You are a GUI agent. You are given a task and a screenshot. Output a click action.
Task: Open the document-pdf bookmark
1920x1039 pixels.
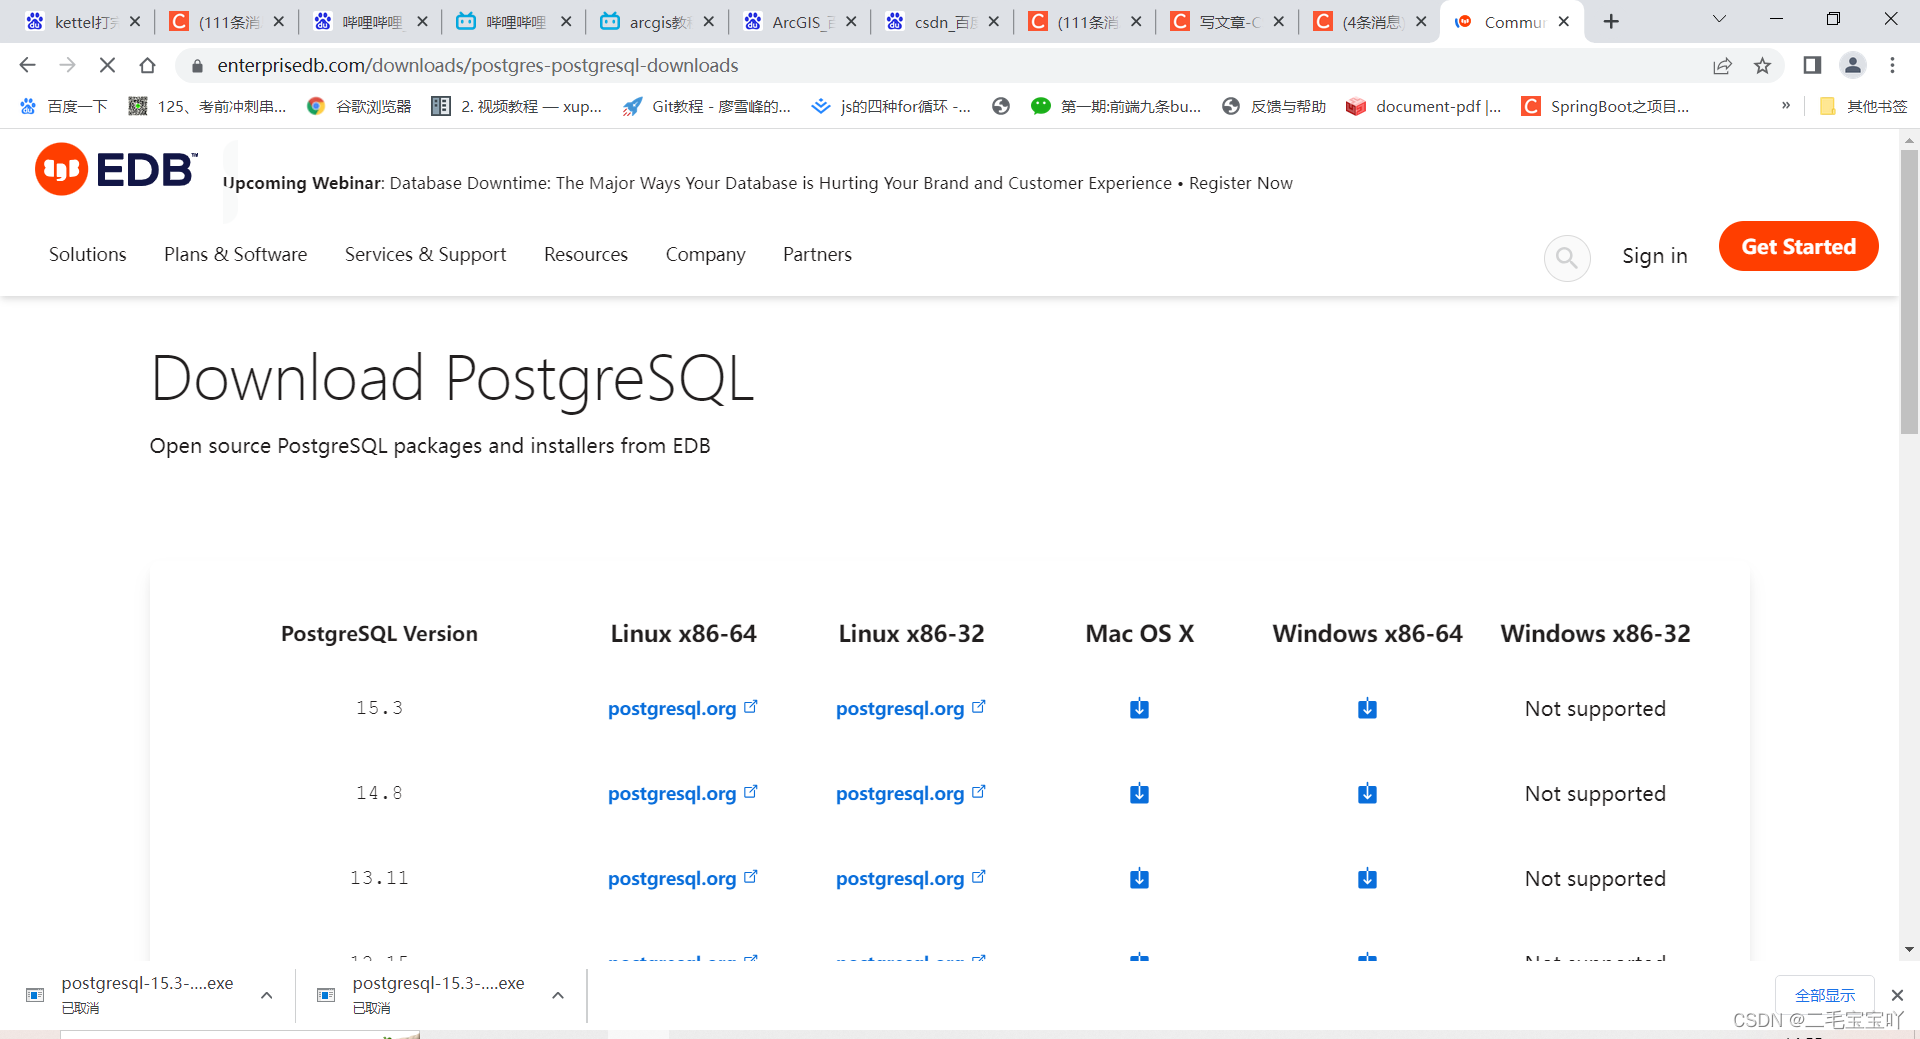click(1424, 106)
